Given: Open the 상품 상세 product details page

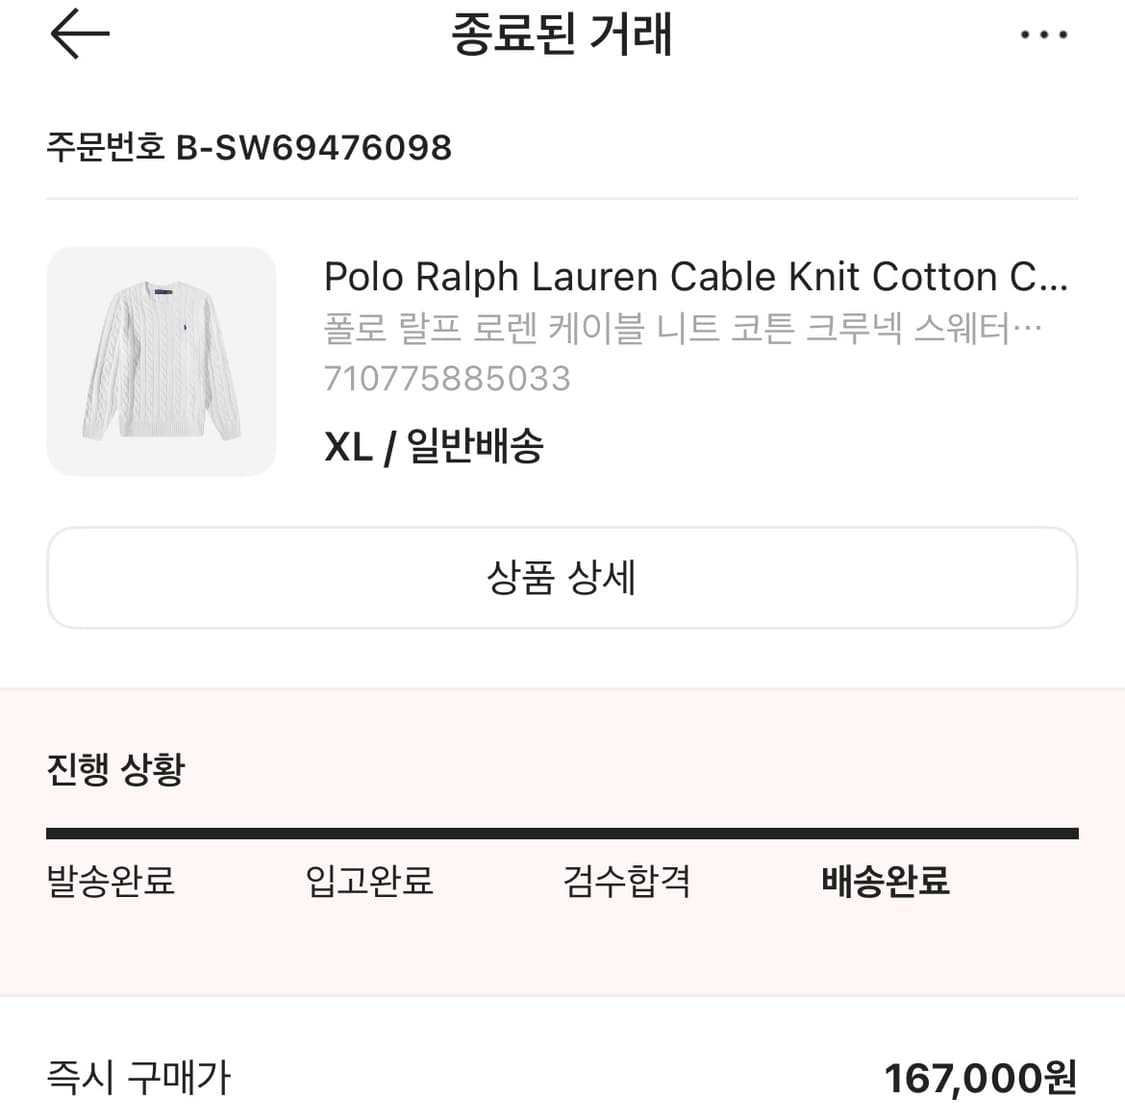Looking at the screenshot, I should click(x=562, y=578).
